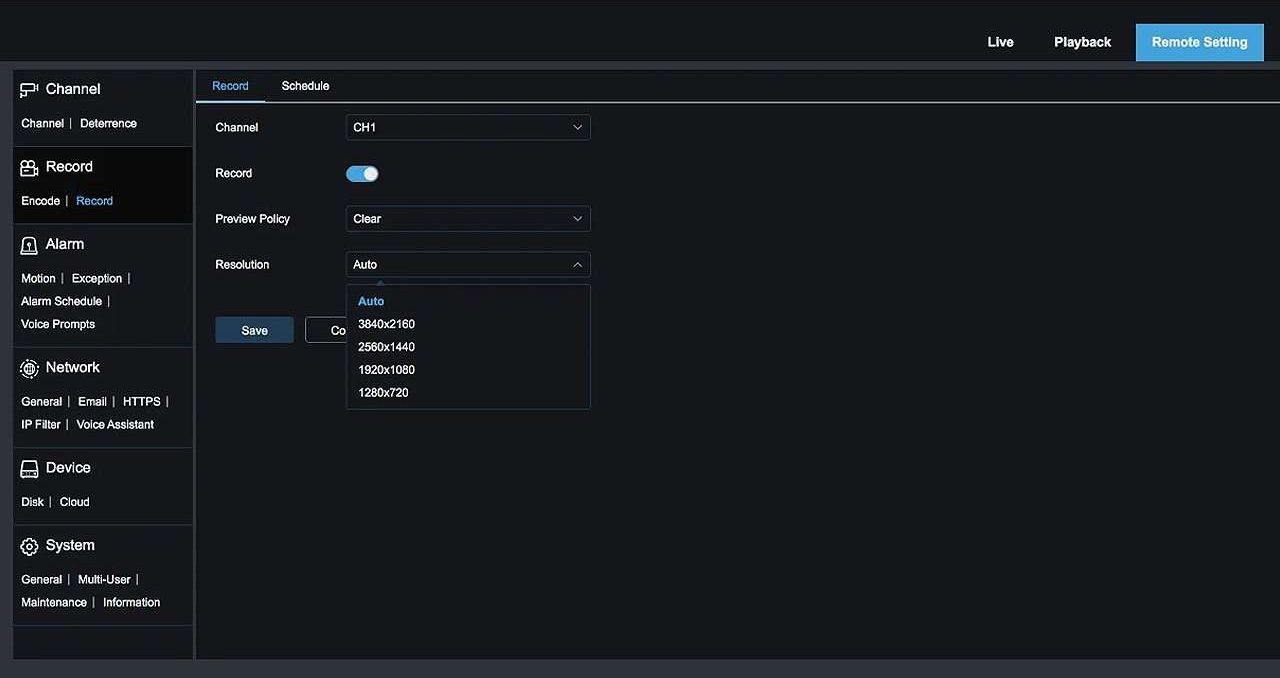Go to the Live view
This screenshot has height=678, width=1280.
(1000, 42)
